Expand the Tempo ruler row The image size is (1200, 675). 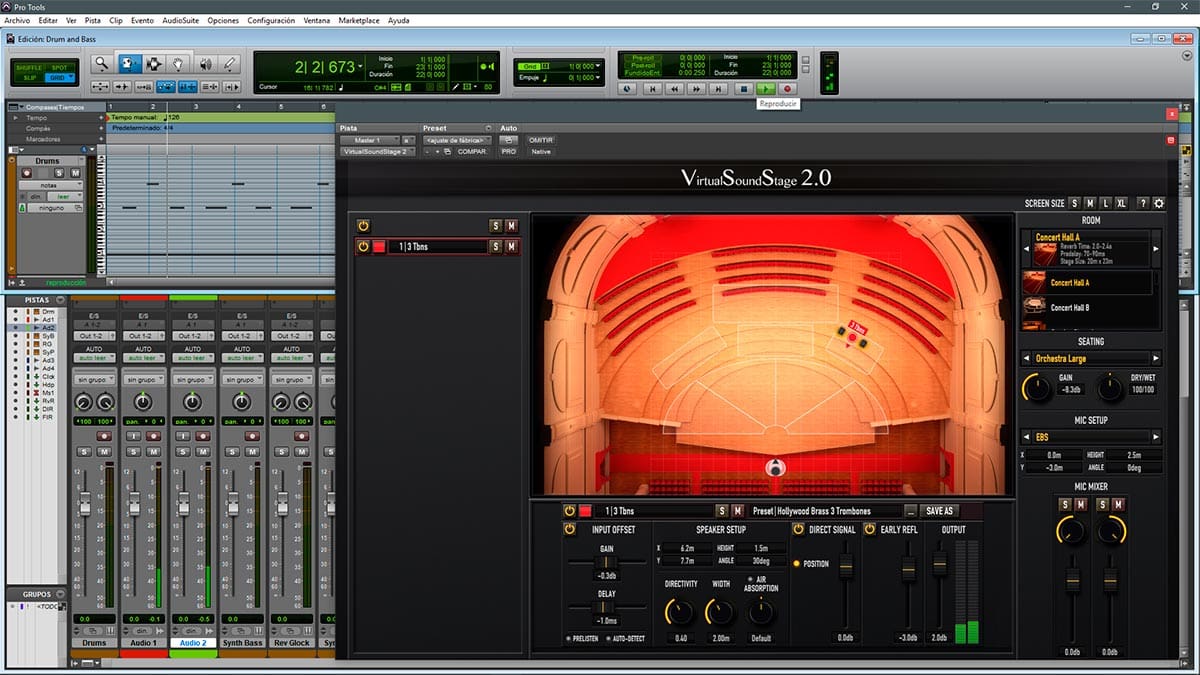click(15, 117)
